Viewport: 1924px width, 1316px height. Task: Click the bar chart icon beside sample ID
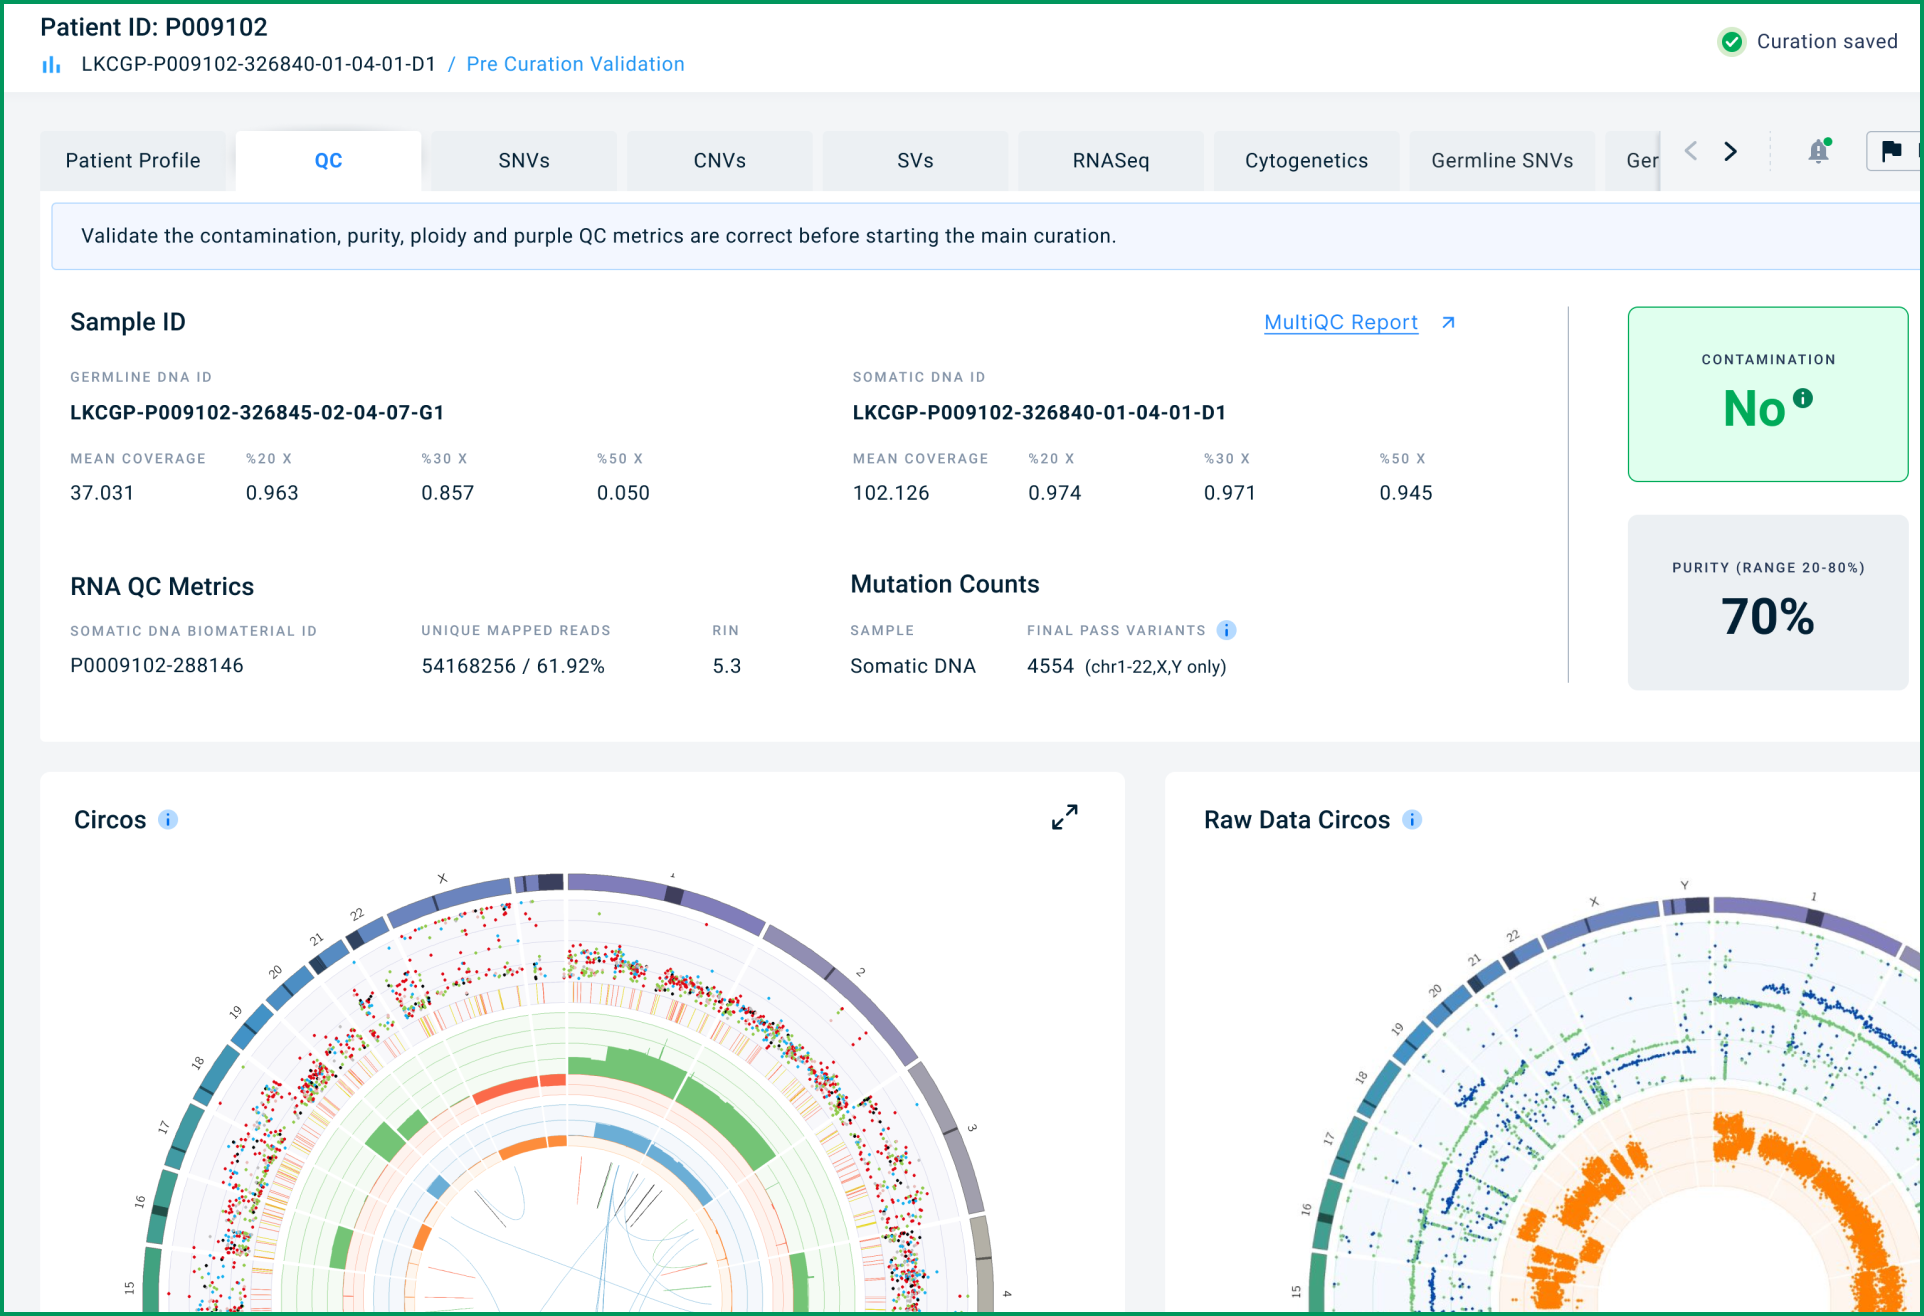tap(51, 65)
